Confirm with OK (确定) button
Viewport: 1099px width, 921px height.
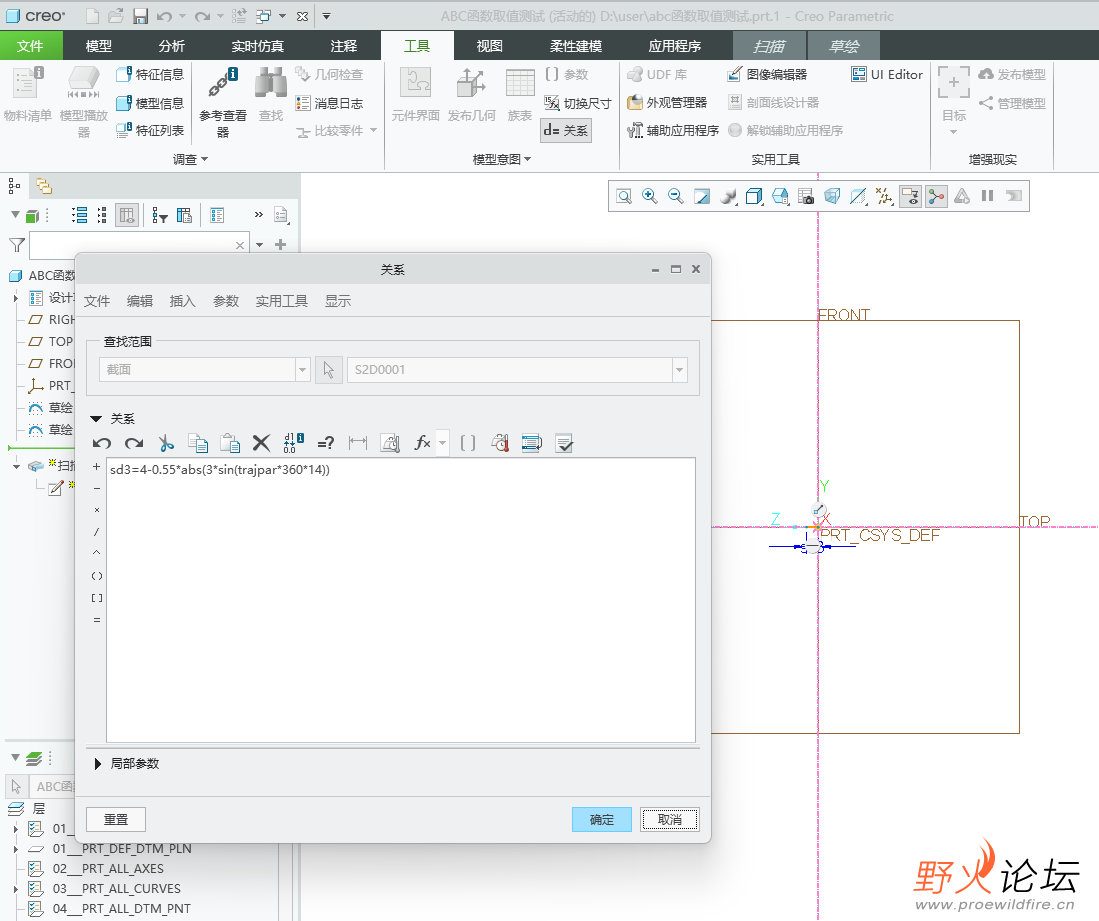point(602,819)
